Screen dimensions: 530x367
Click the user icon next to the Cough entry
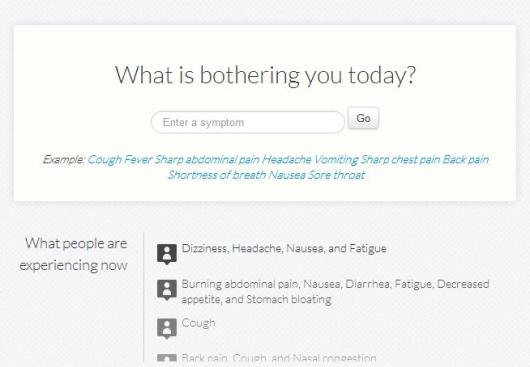[167, 328]
